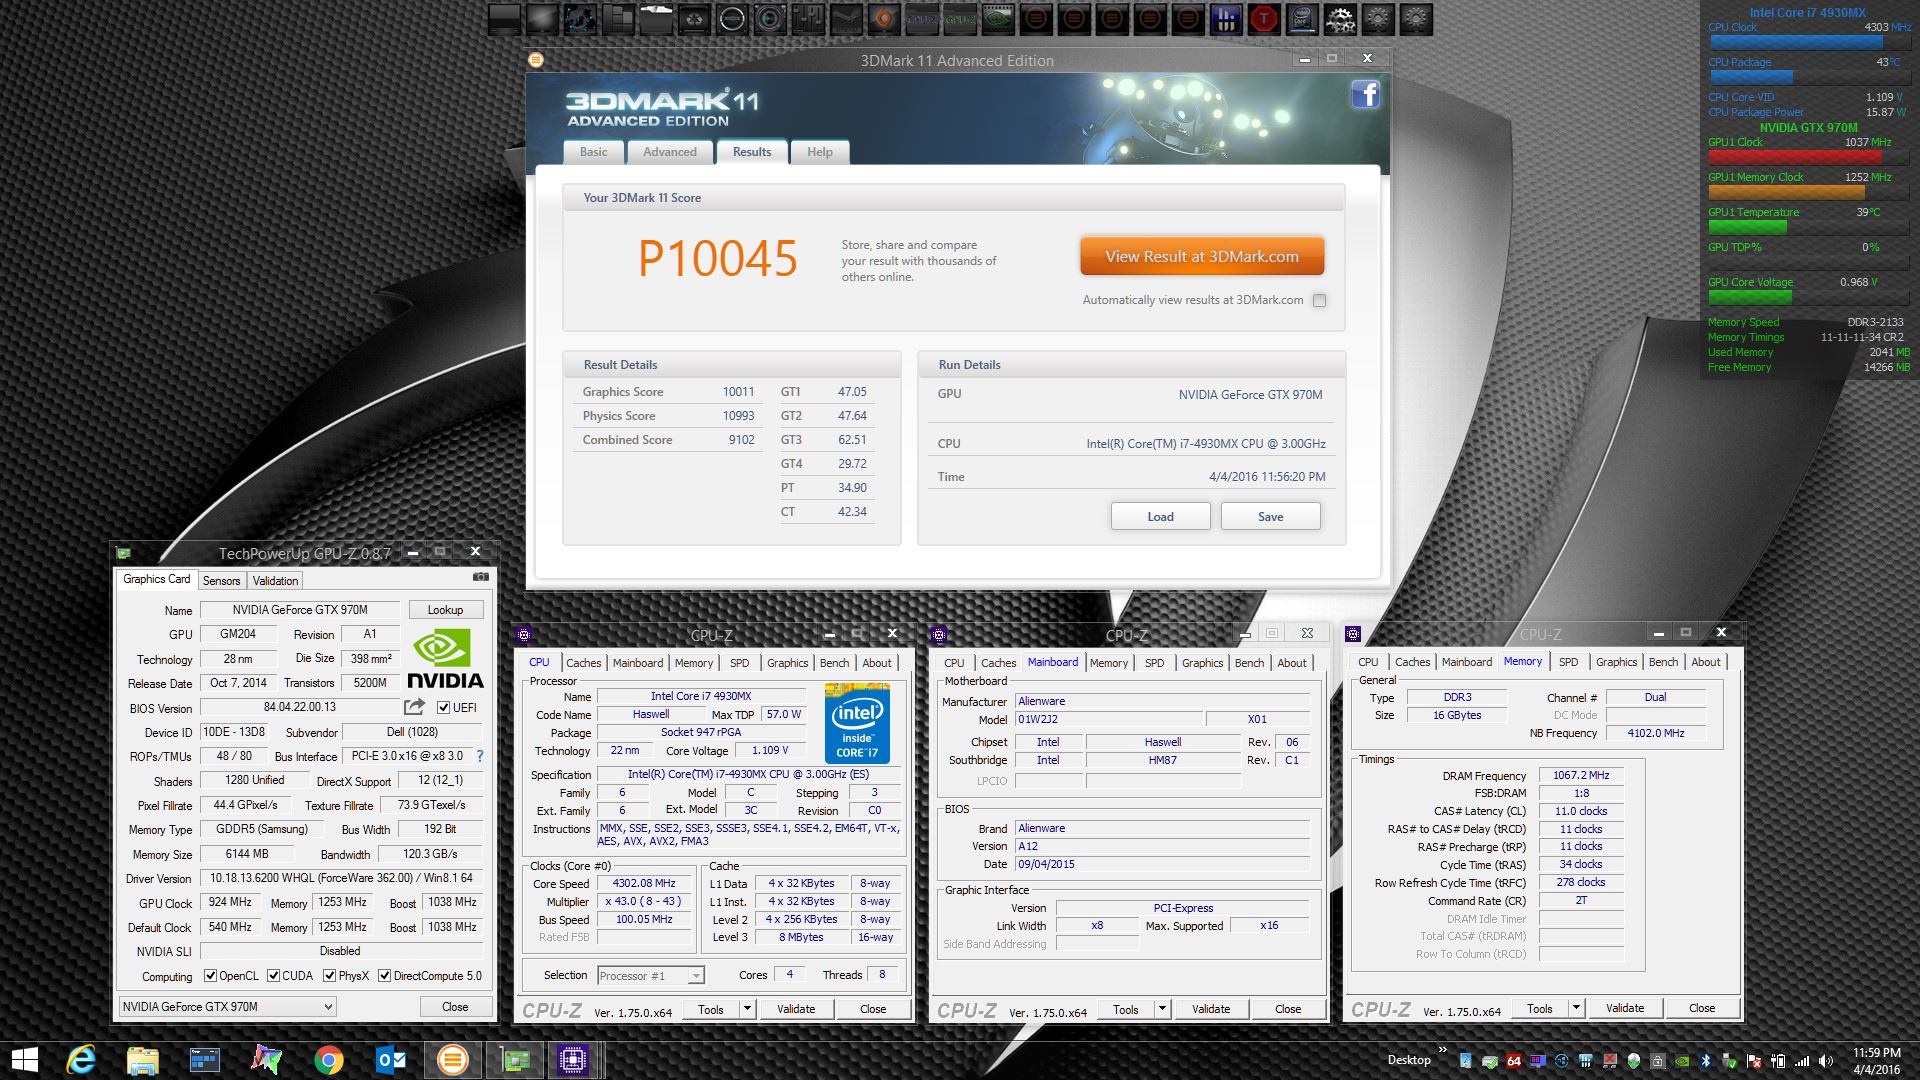Click the BIOS Date value 09/04/2015

click(1163, 864)
